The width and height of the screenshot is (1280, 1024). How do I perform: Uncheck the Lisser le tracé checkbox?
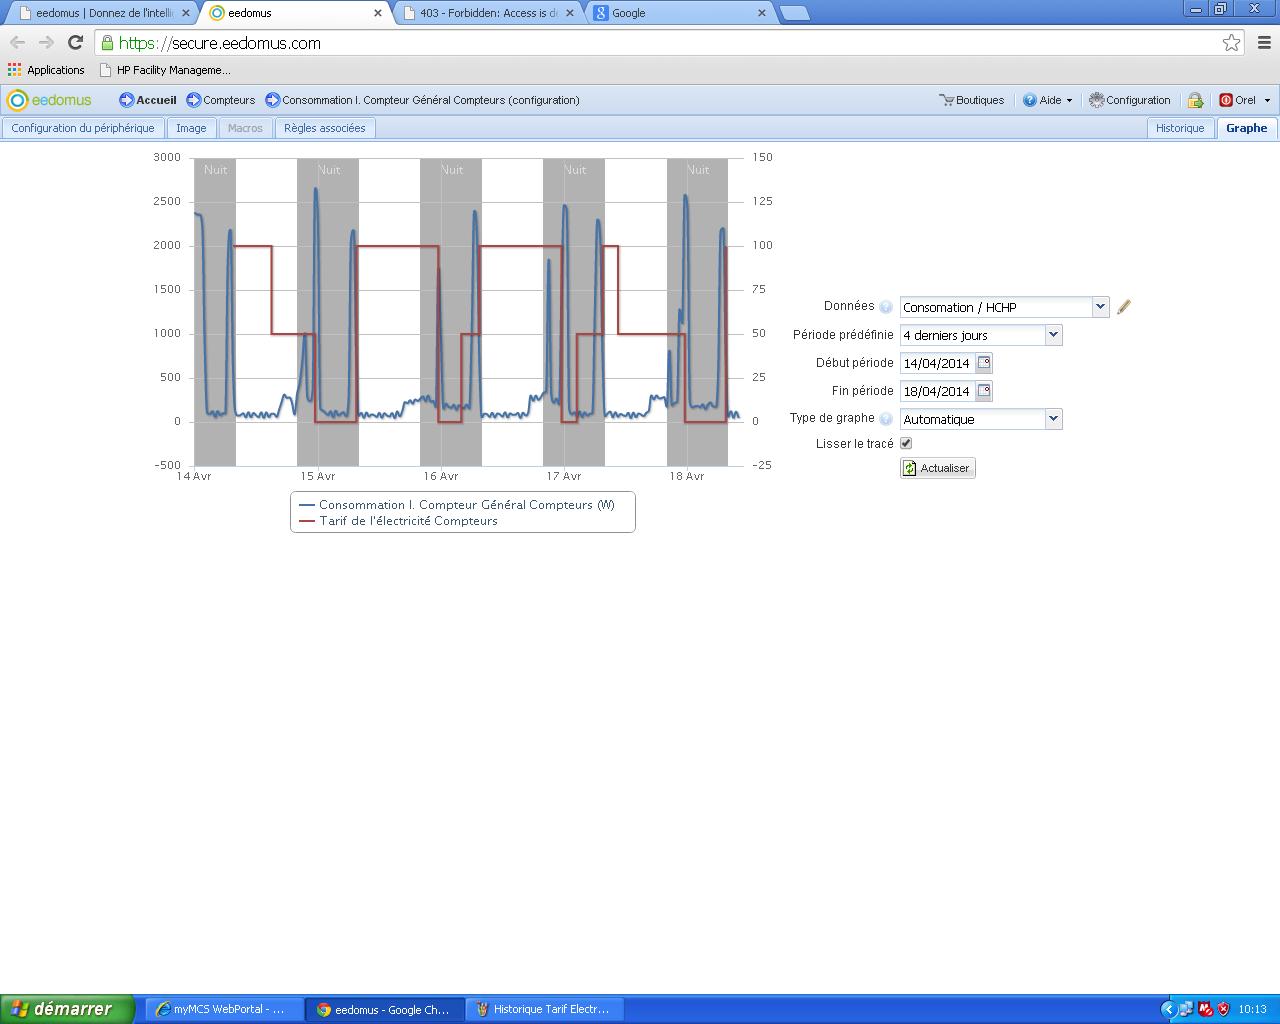[x=906, y=443]
